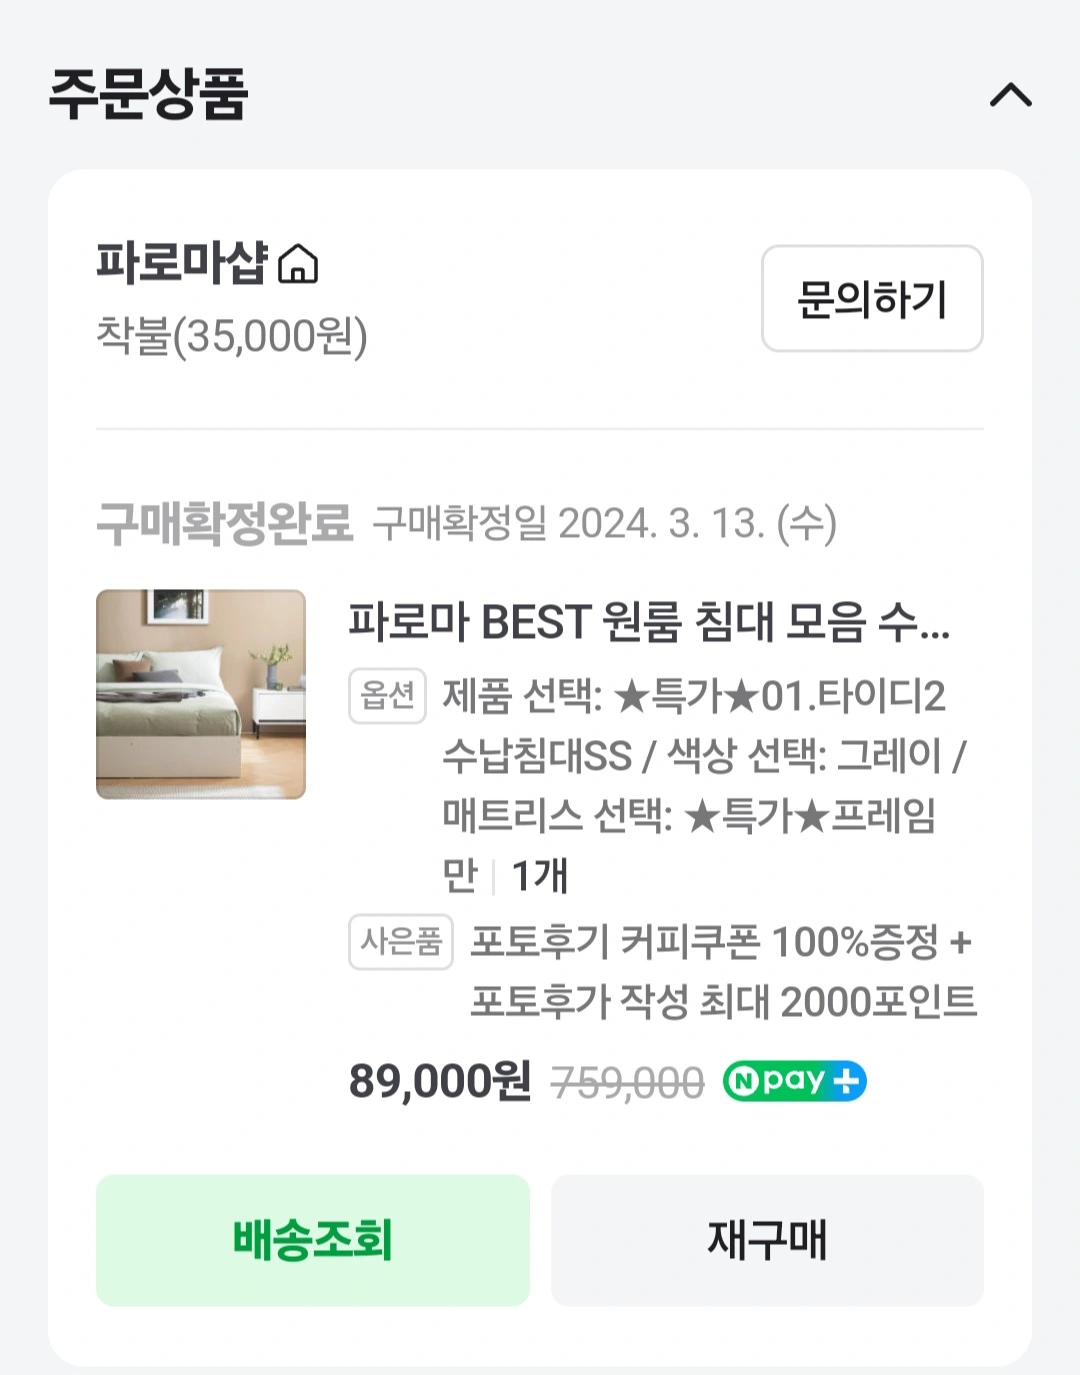Tap the 1개 quantity text
The width and height of the screenshot is (1080, 1375).
pyautogui.click(x=540, y=876)
